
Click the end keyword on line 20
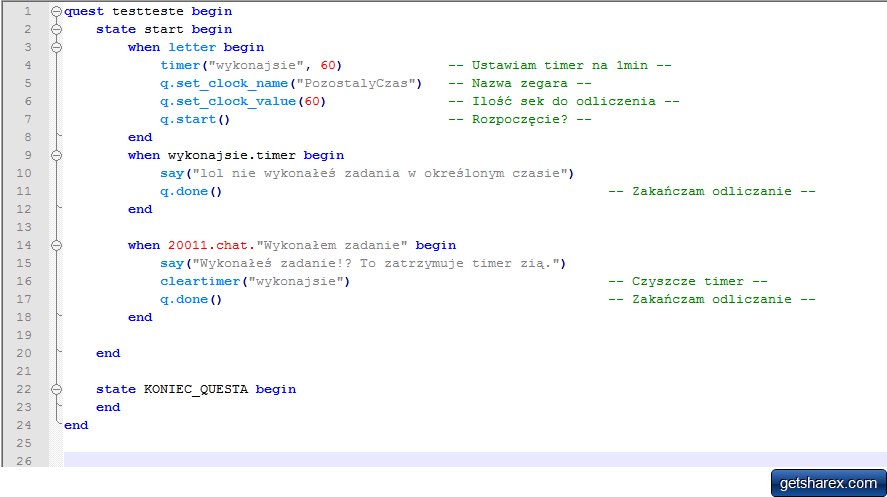point(108,353)
